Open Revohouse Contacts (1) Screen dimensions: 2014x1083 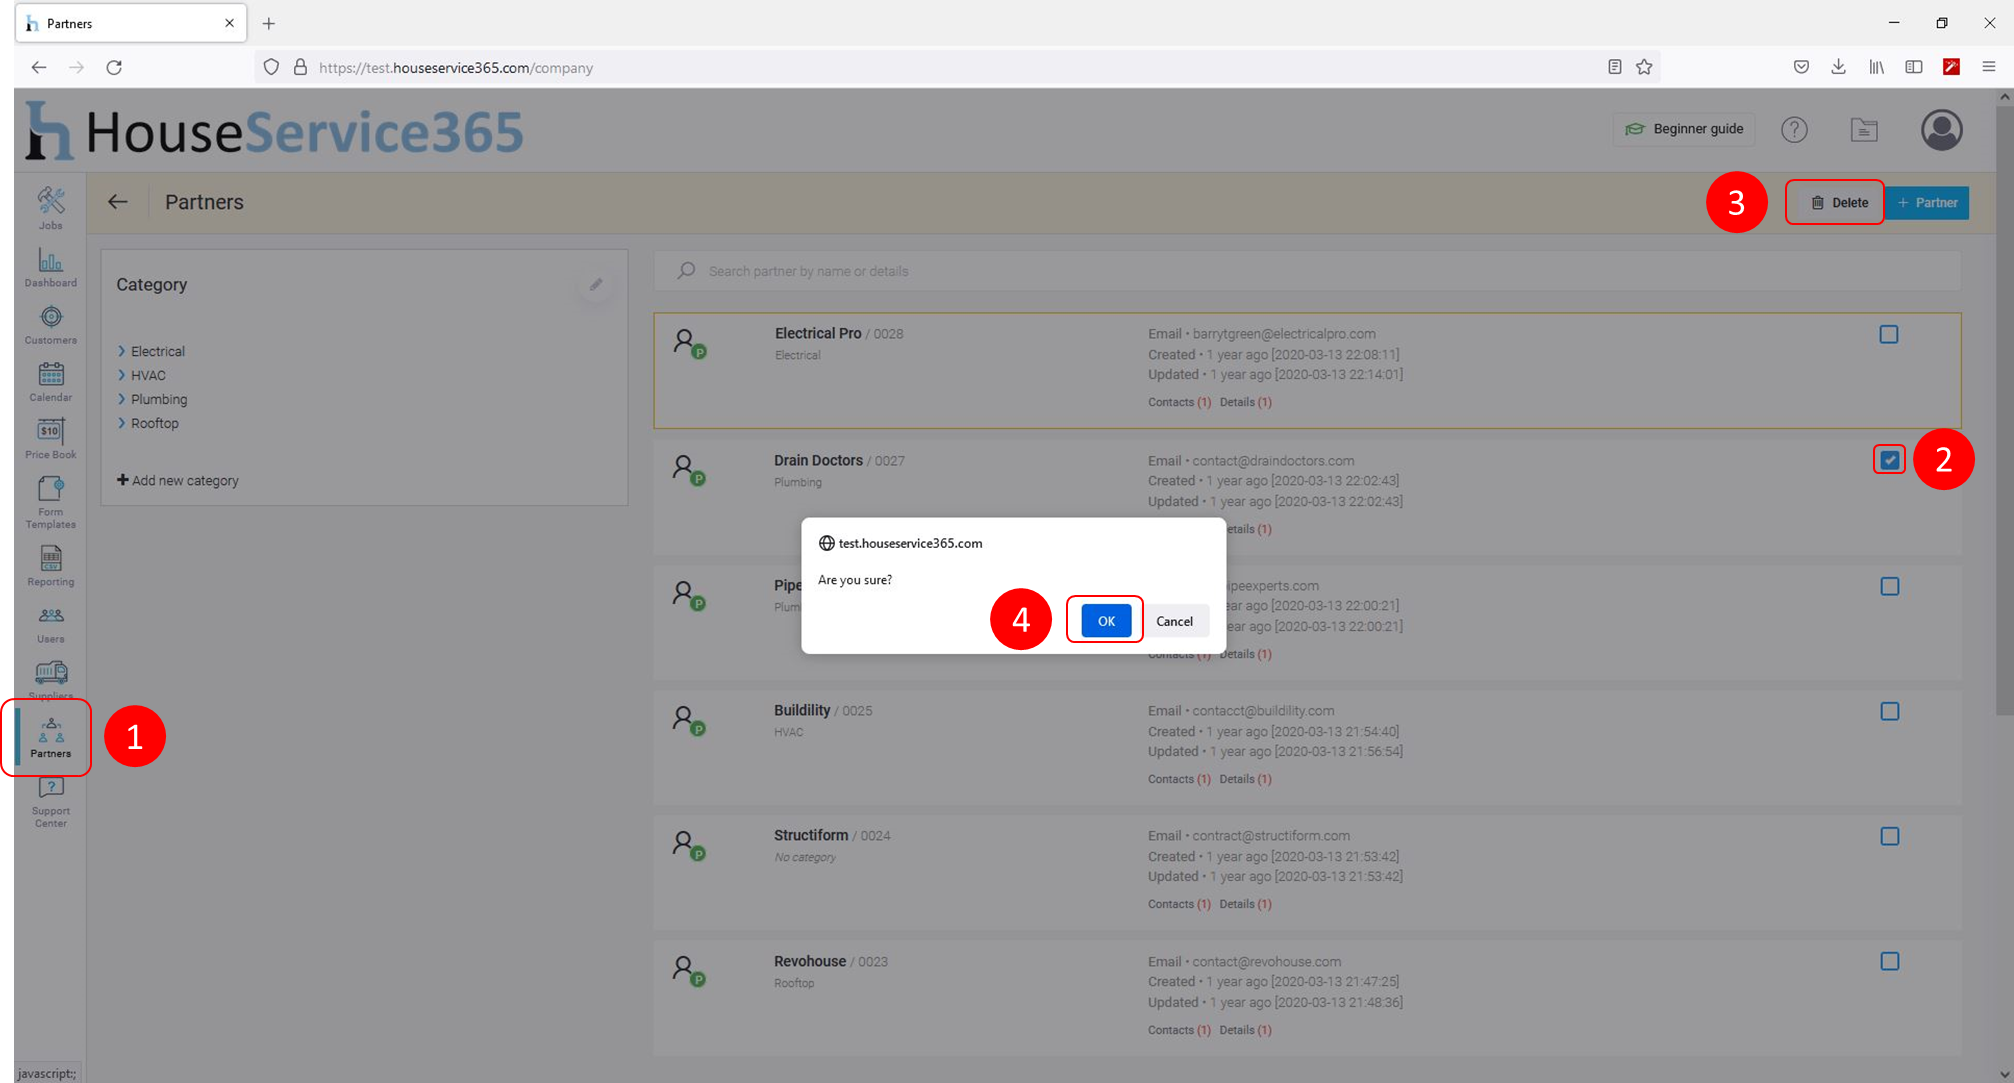click(x=1179, y=1030)
